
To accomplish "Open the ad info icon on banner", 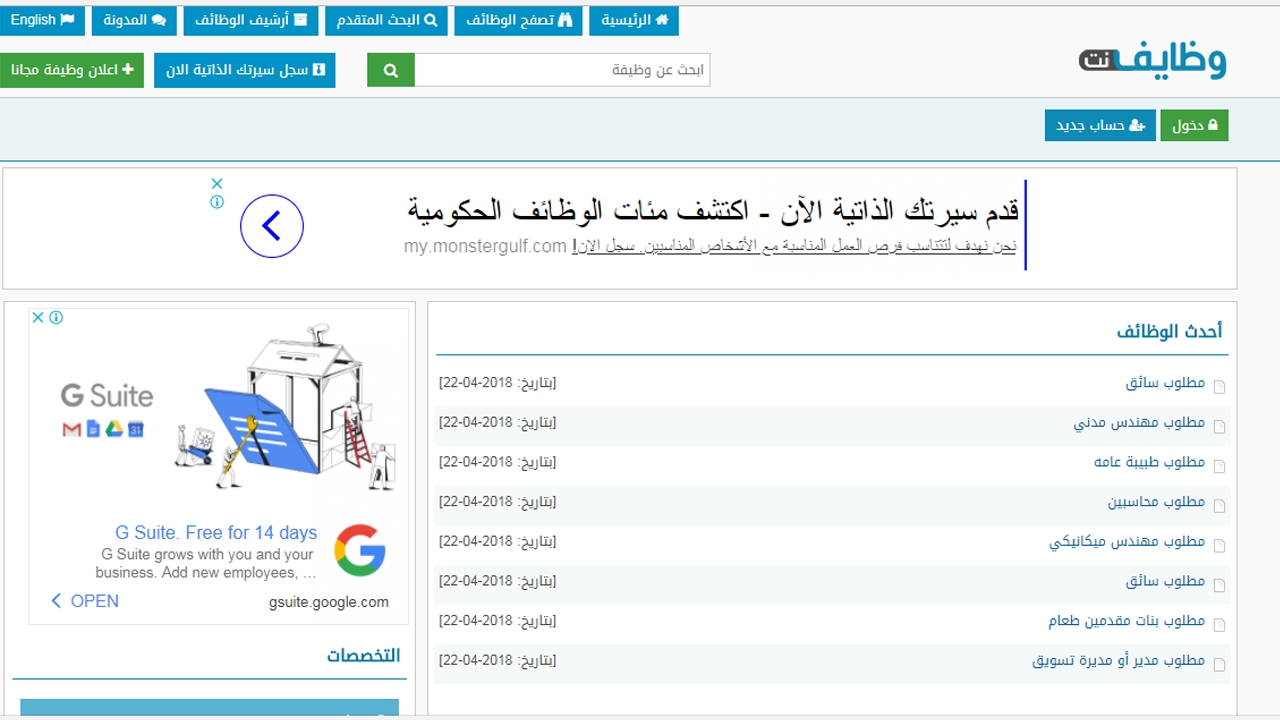I will click(x=217, y=202).
